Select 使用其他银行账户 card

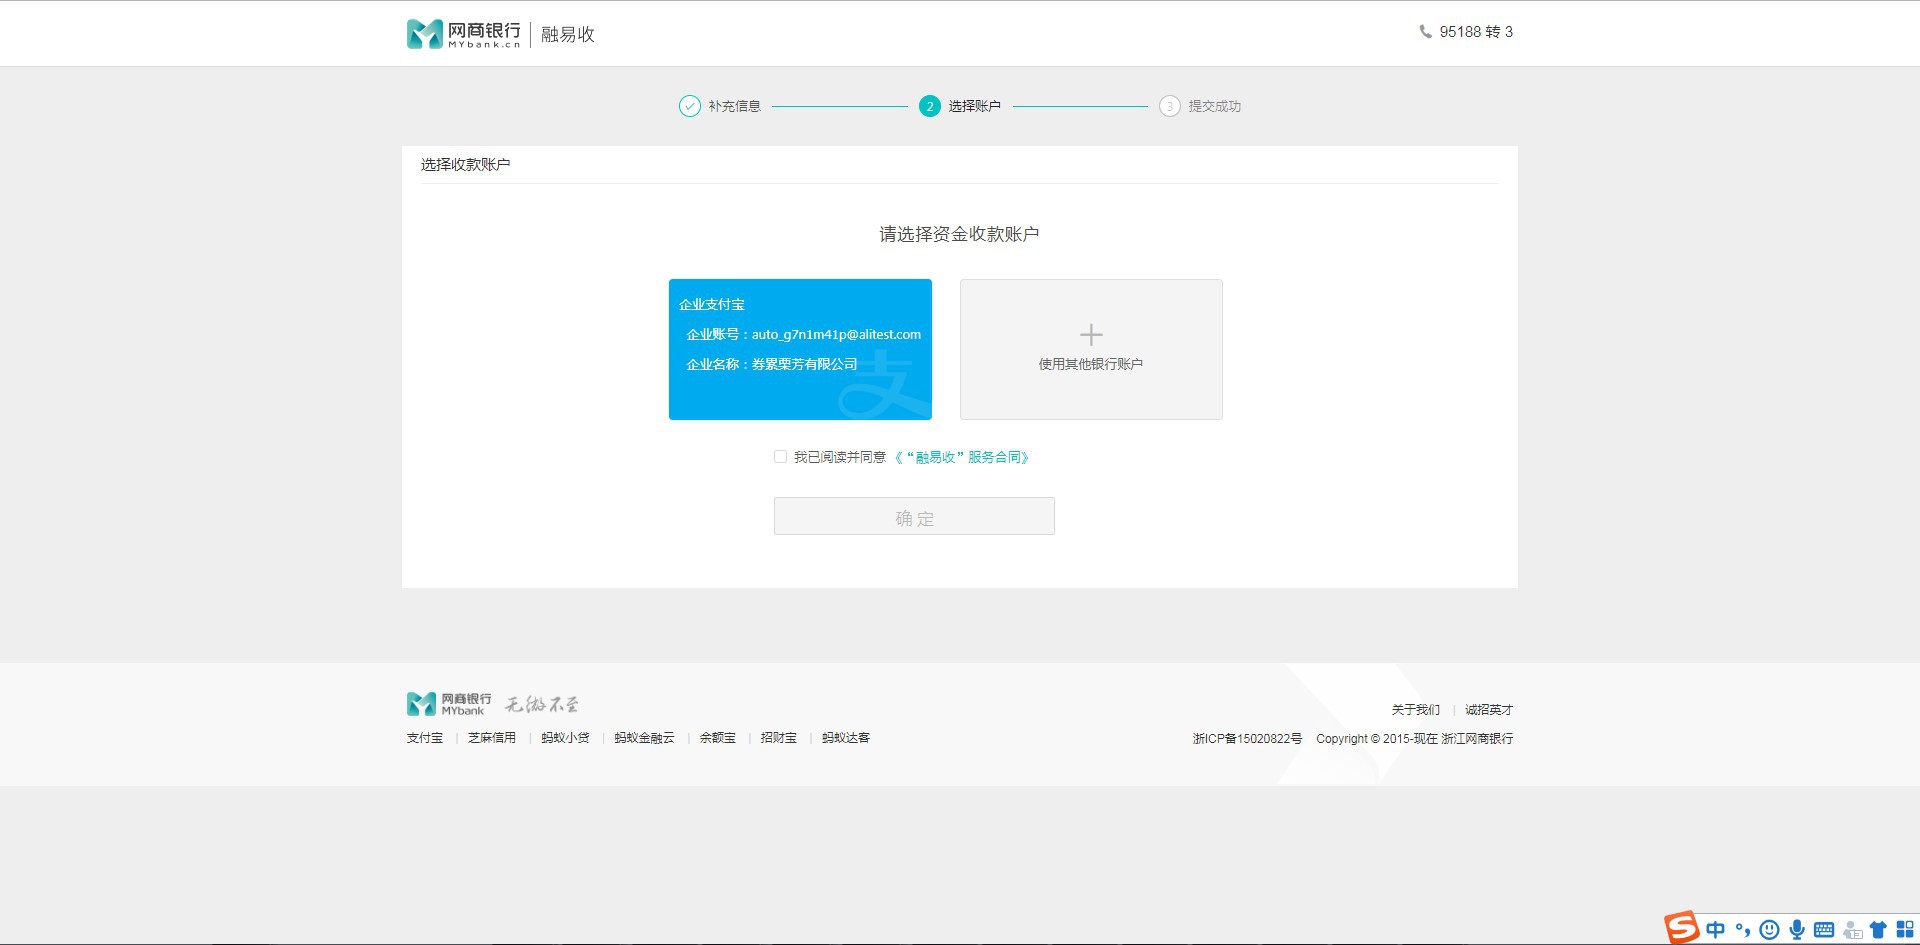[1091, 349]
